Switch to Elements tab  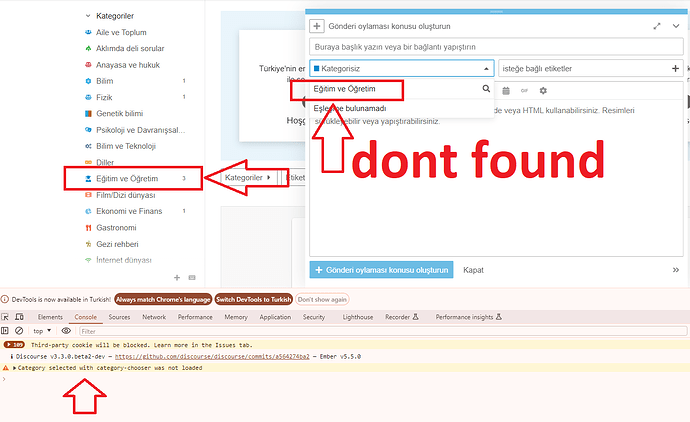point(50,317)
